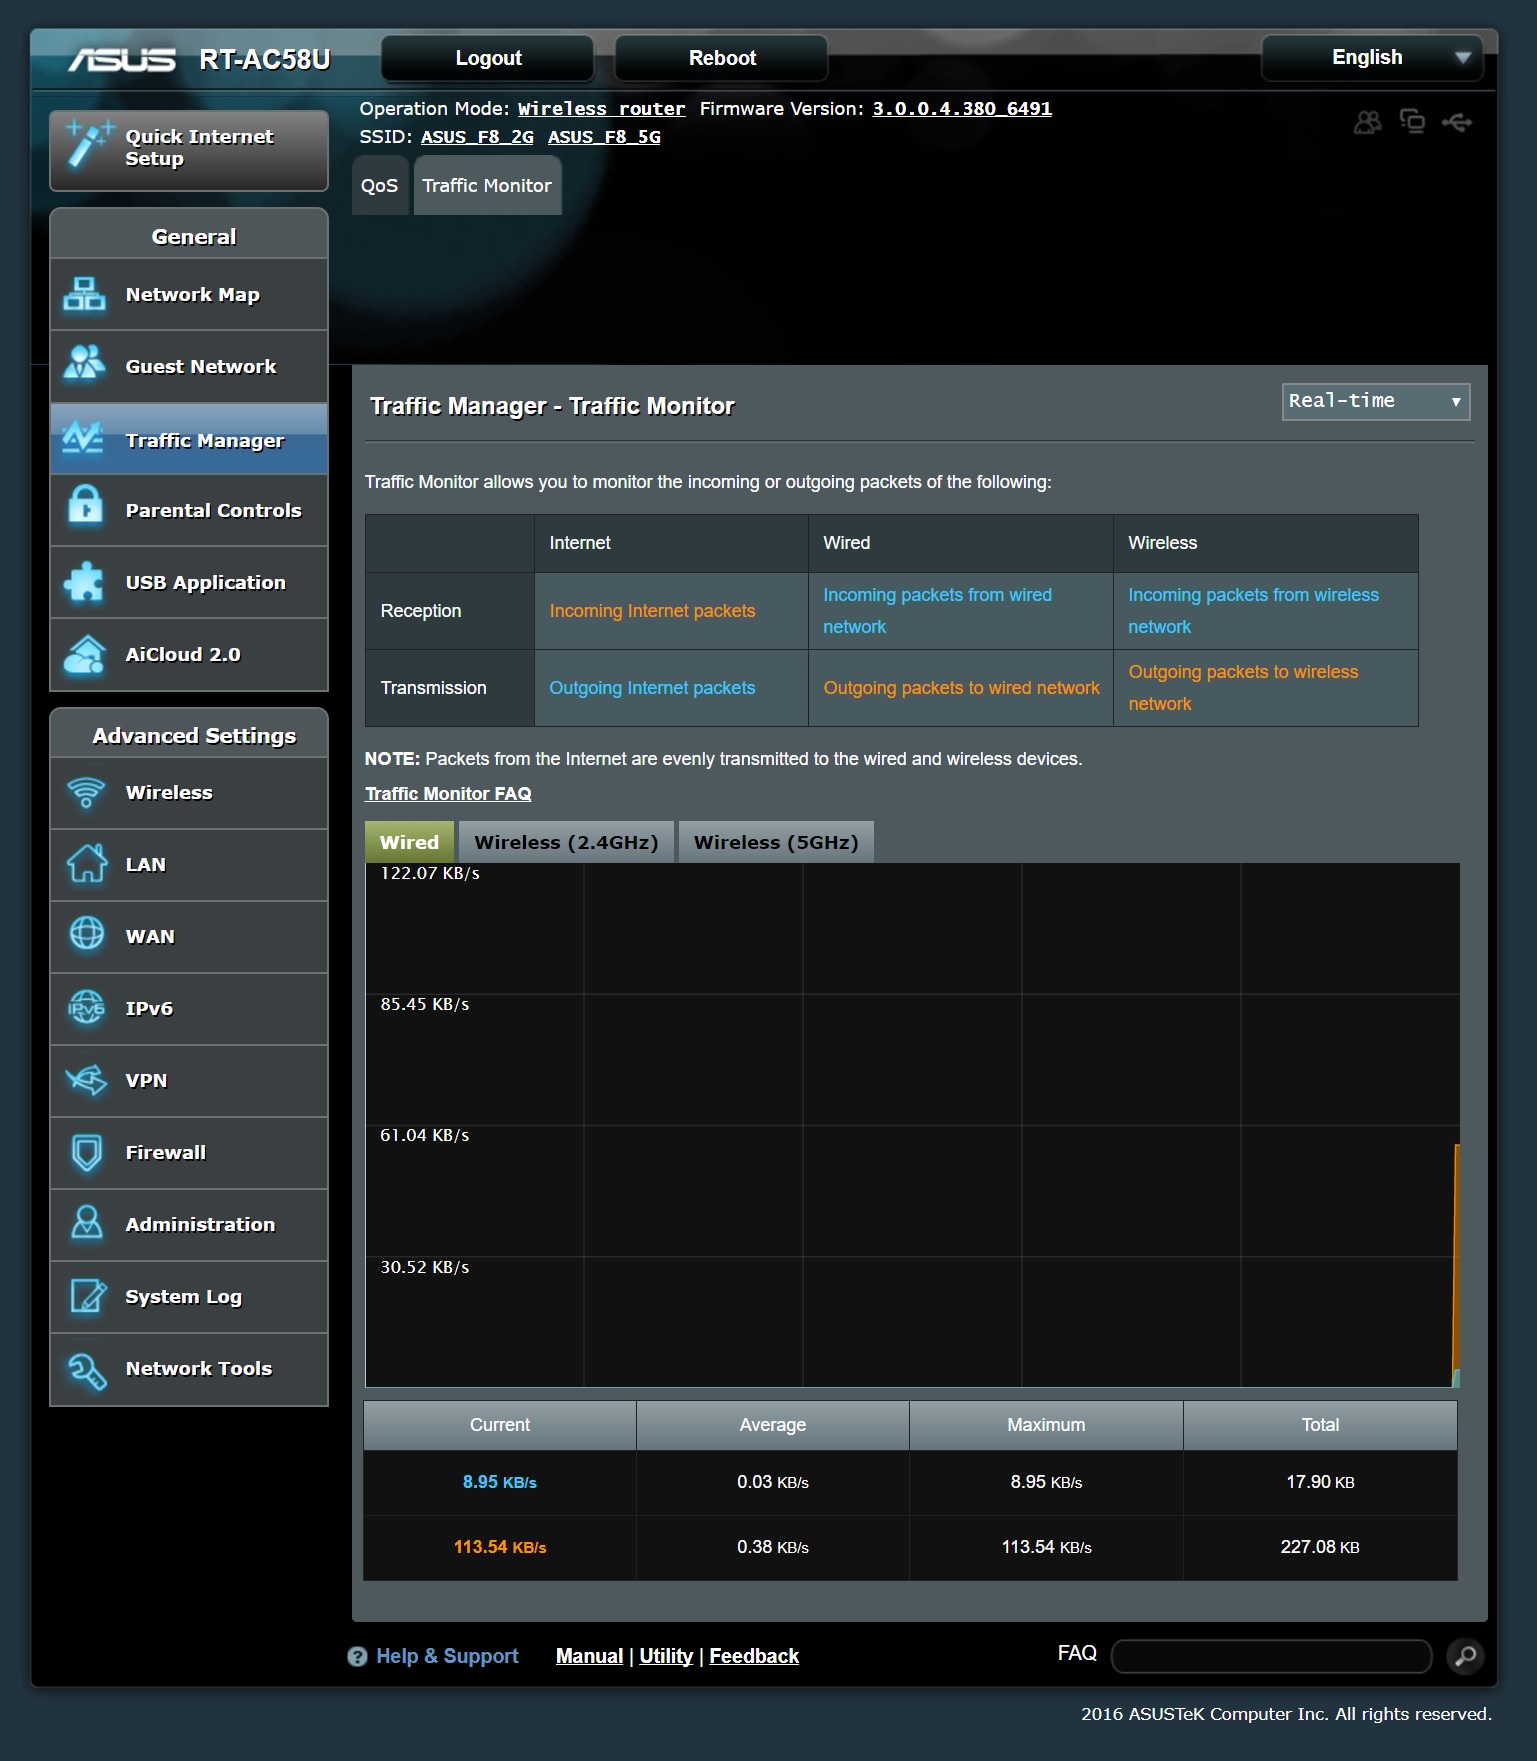The height and width of the screenshot is (1761, 1537).
Task: Open the Network Map menu item
Action: (189, 294)
